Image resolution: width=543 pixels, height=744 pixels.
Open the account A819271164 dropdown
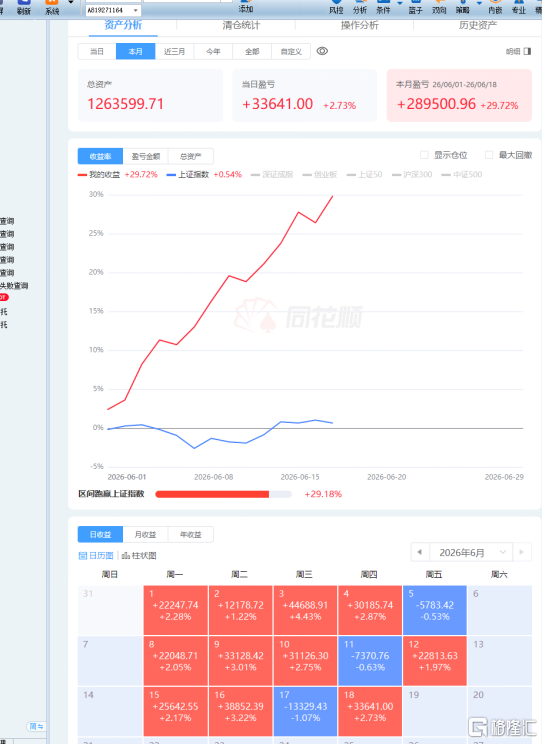coord(136,10)
